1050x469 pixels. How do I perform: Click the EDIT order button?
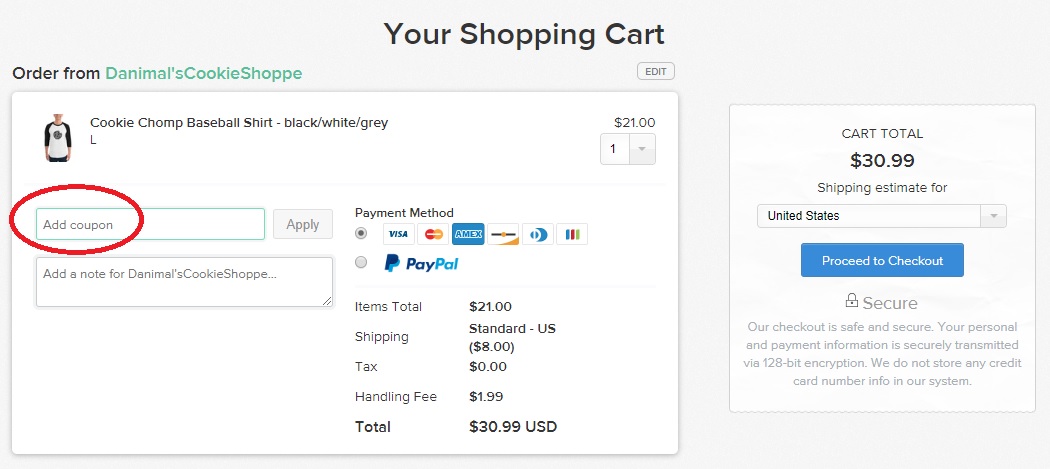(x=656, y=71)
